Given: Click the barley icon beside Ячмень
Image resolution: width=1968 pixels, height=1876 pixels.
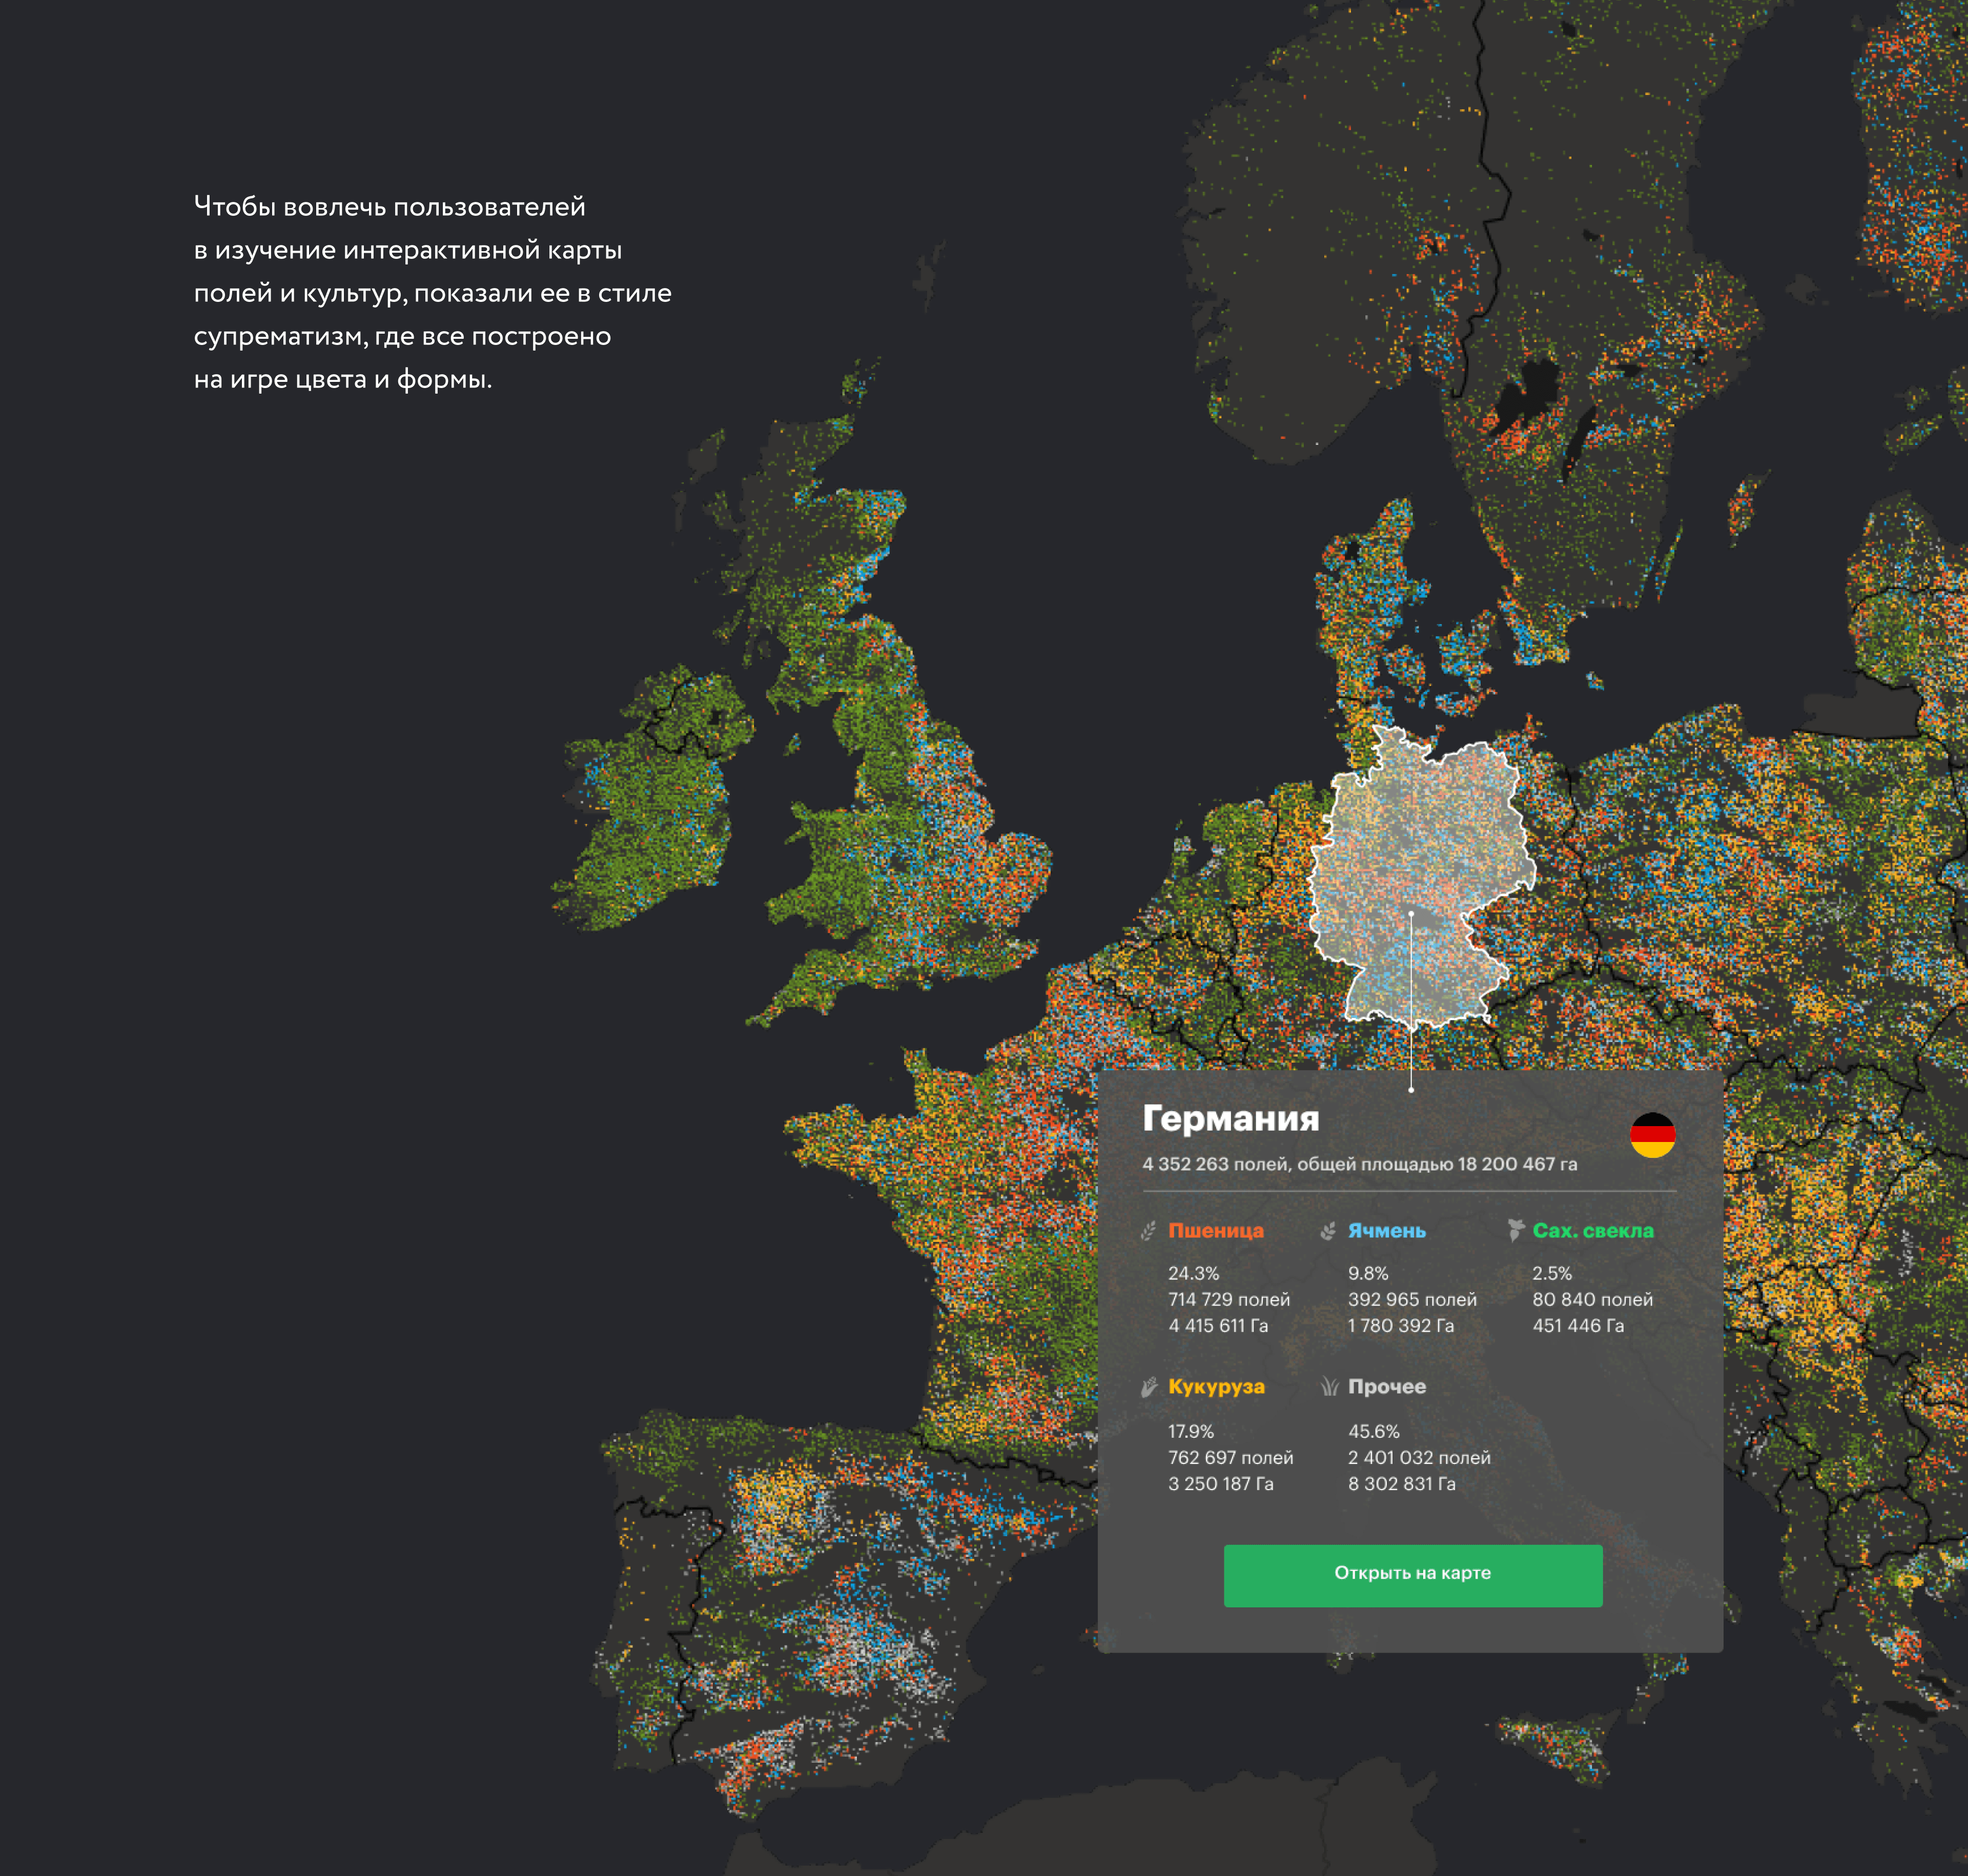Looking at the screenshot, I should pyautogui.click(x=1328, y=1231).
